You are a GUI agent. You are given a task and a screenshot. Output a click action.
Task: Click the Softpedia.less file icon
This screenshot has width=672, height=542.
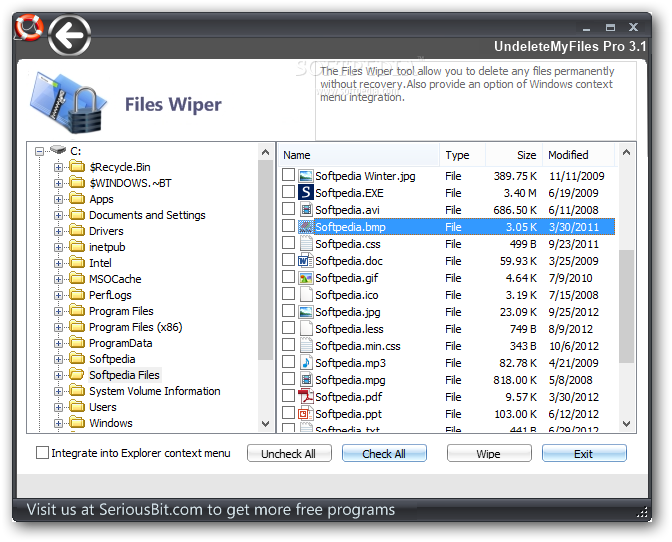click(x=306, y=329)
